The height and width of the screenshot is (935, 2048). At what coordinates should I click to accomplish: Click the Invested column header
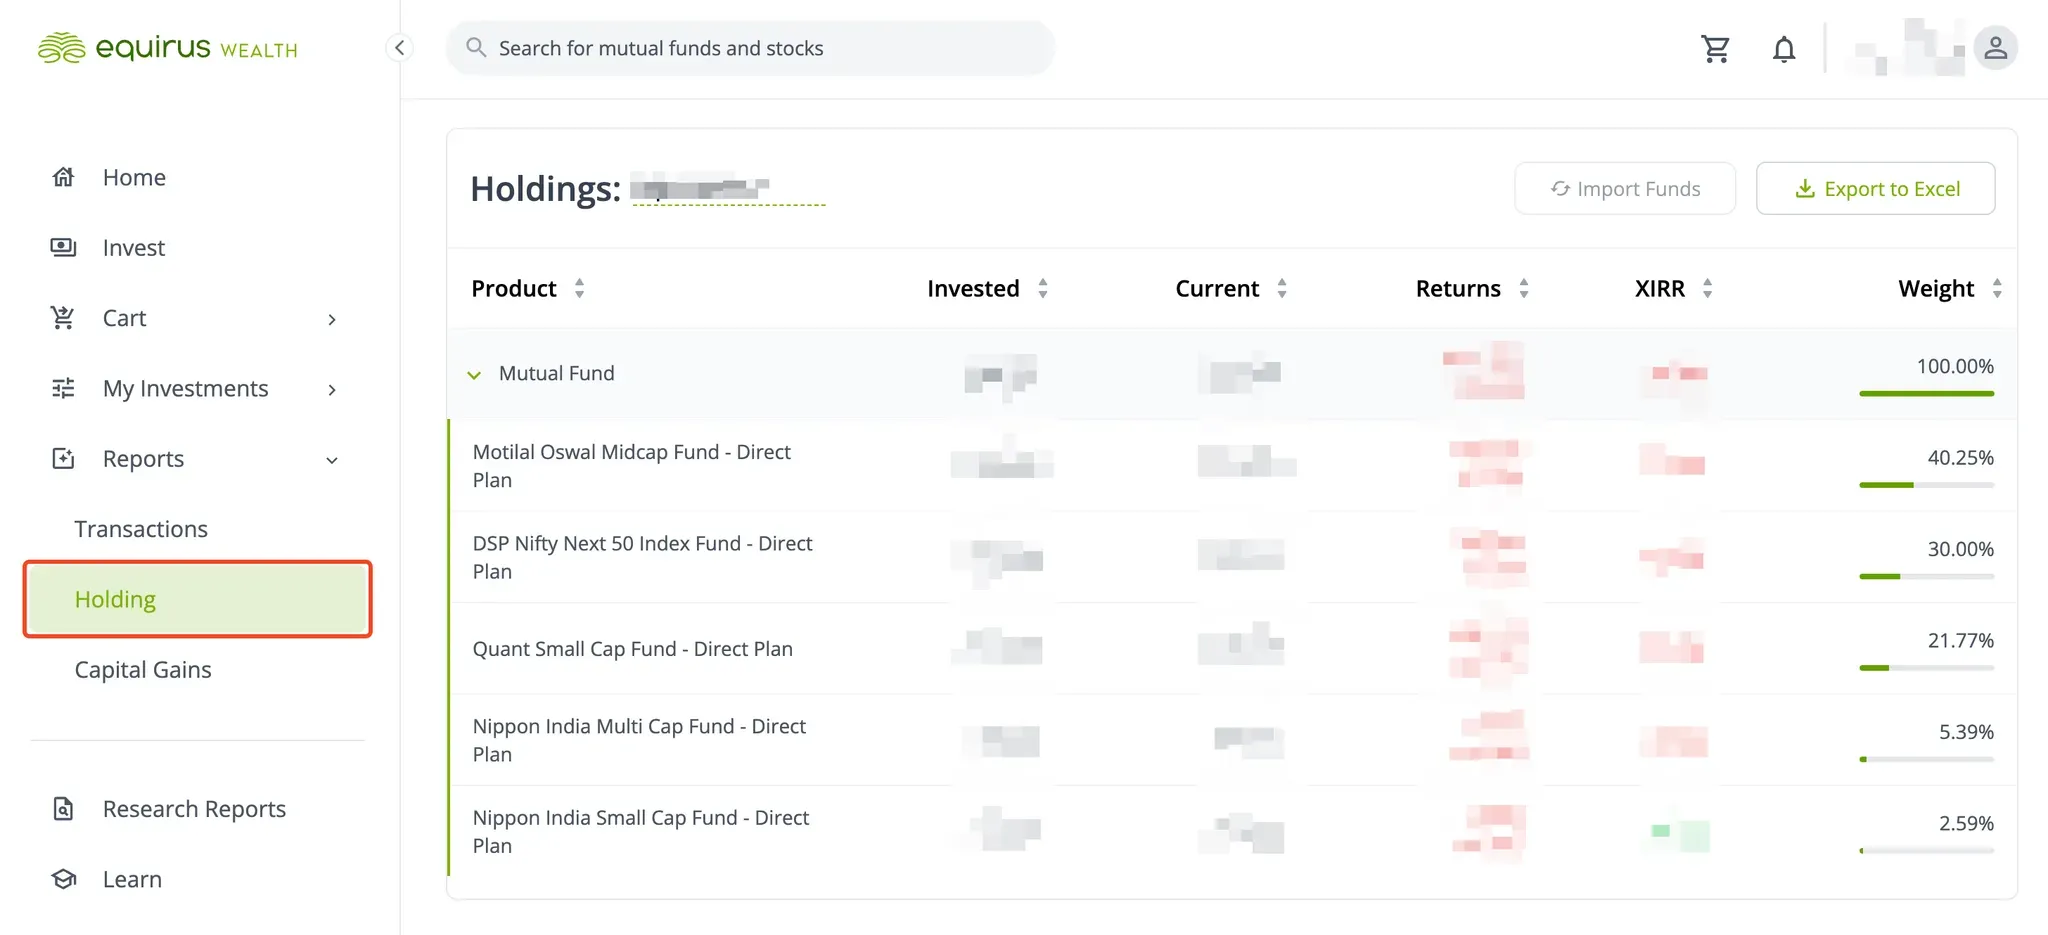tap(973, 289)
